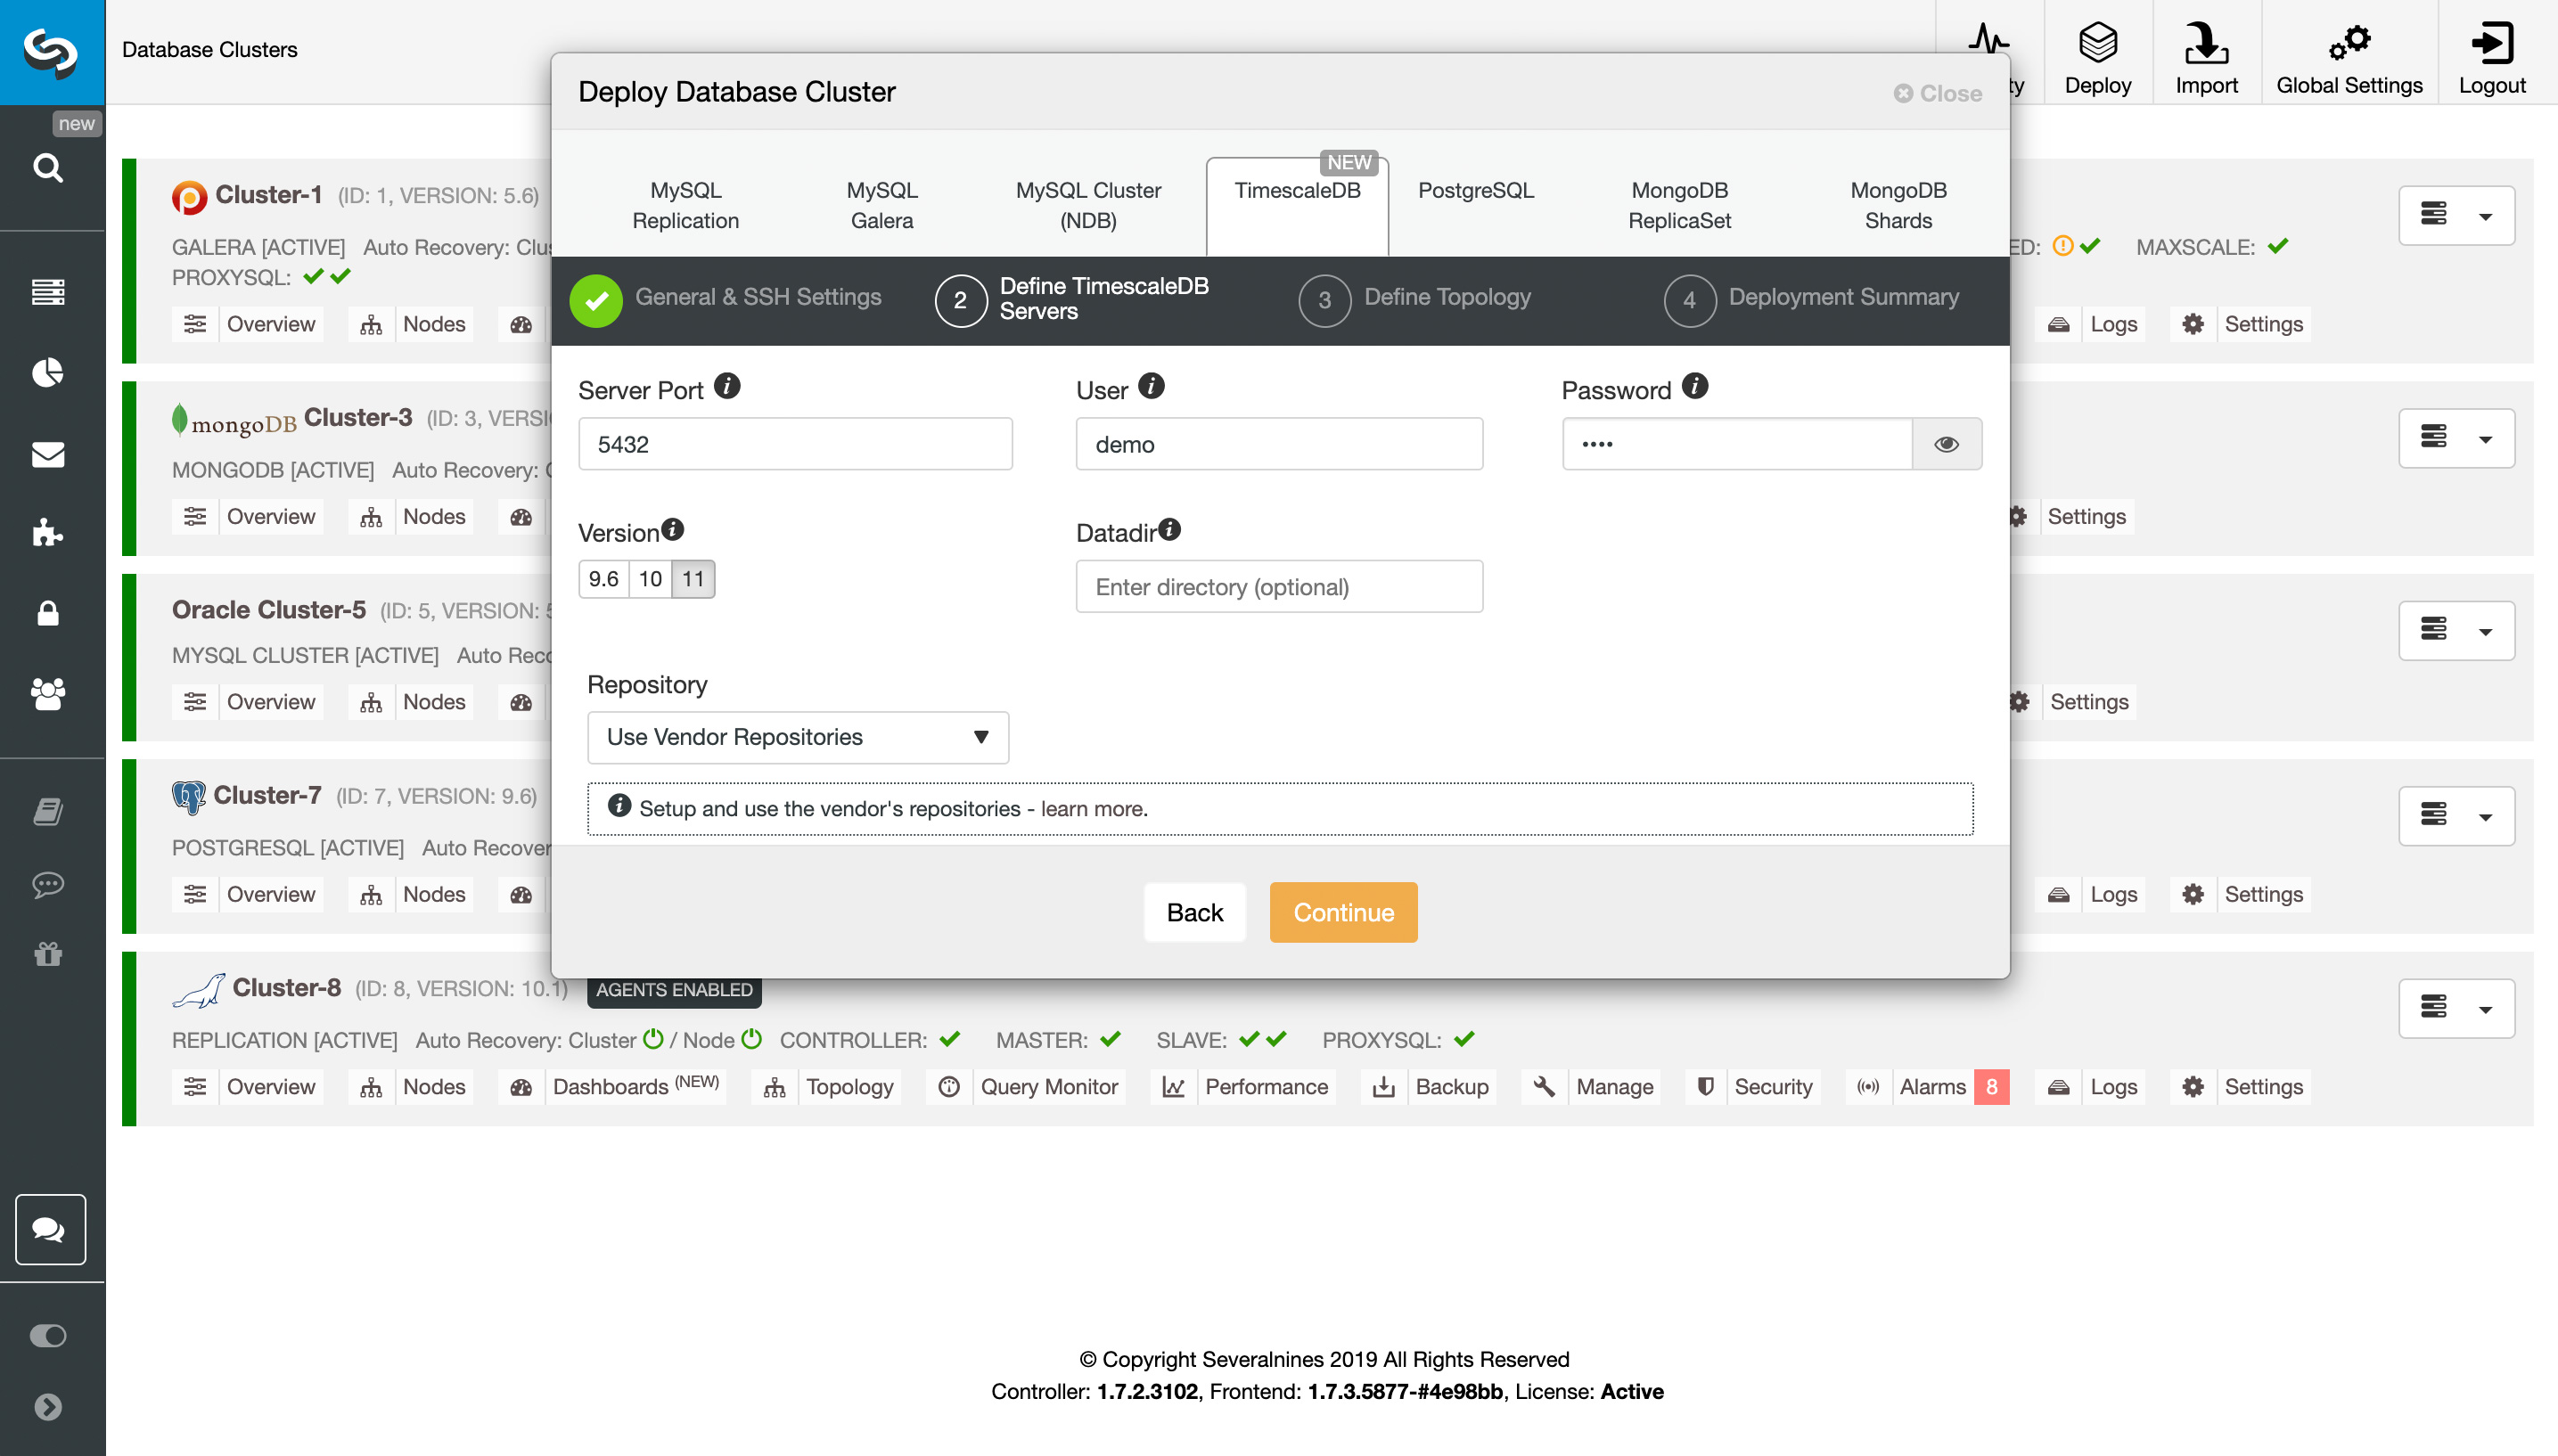The image size is (2558, 1456).
Task: Open the pie chart reports icon in sidebar
Action: 48,372
